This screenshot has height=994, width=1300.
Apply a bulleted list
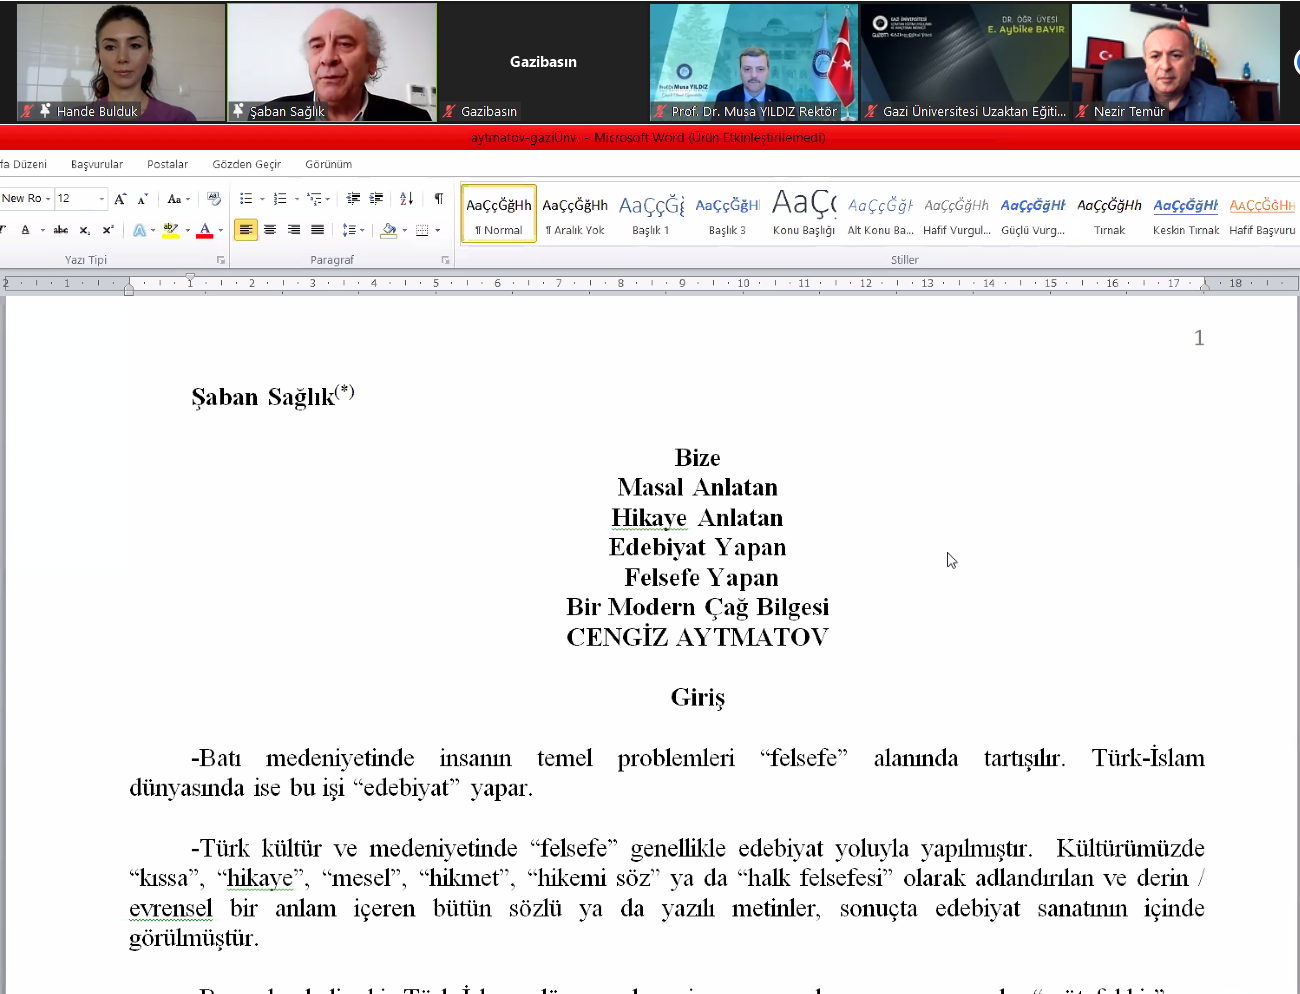(246, 199)
